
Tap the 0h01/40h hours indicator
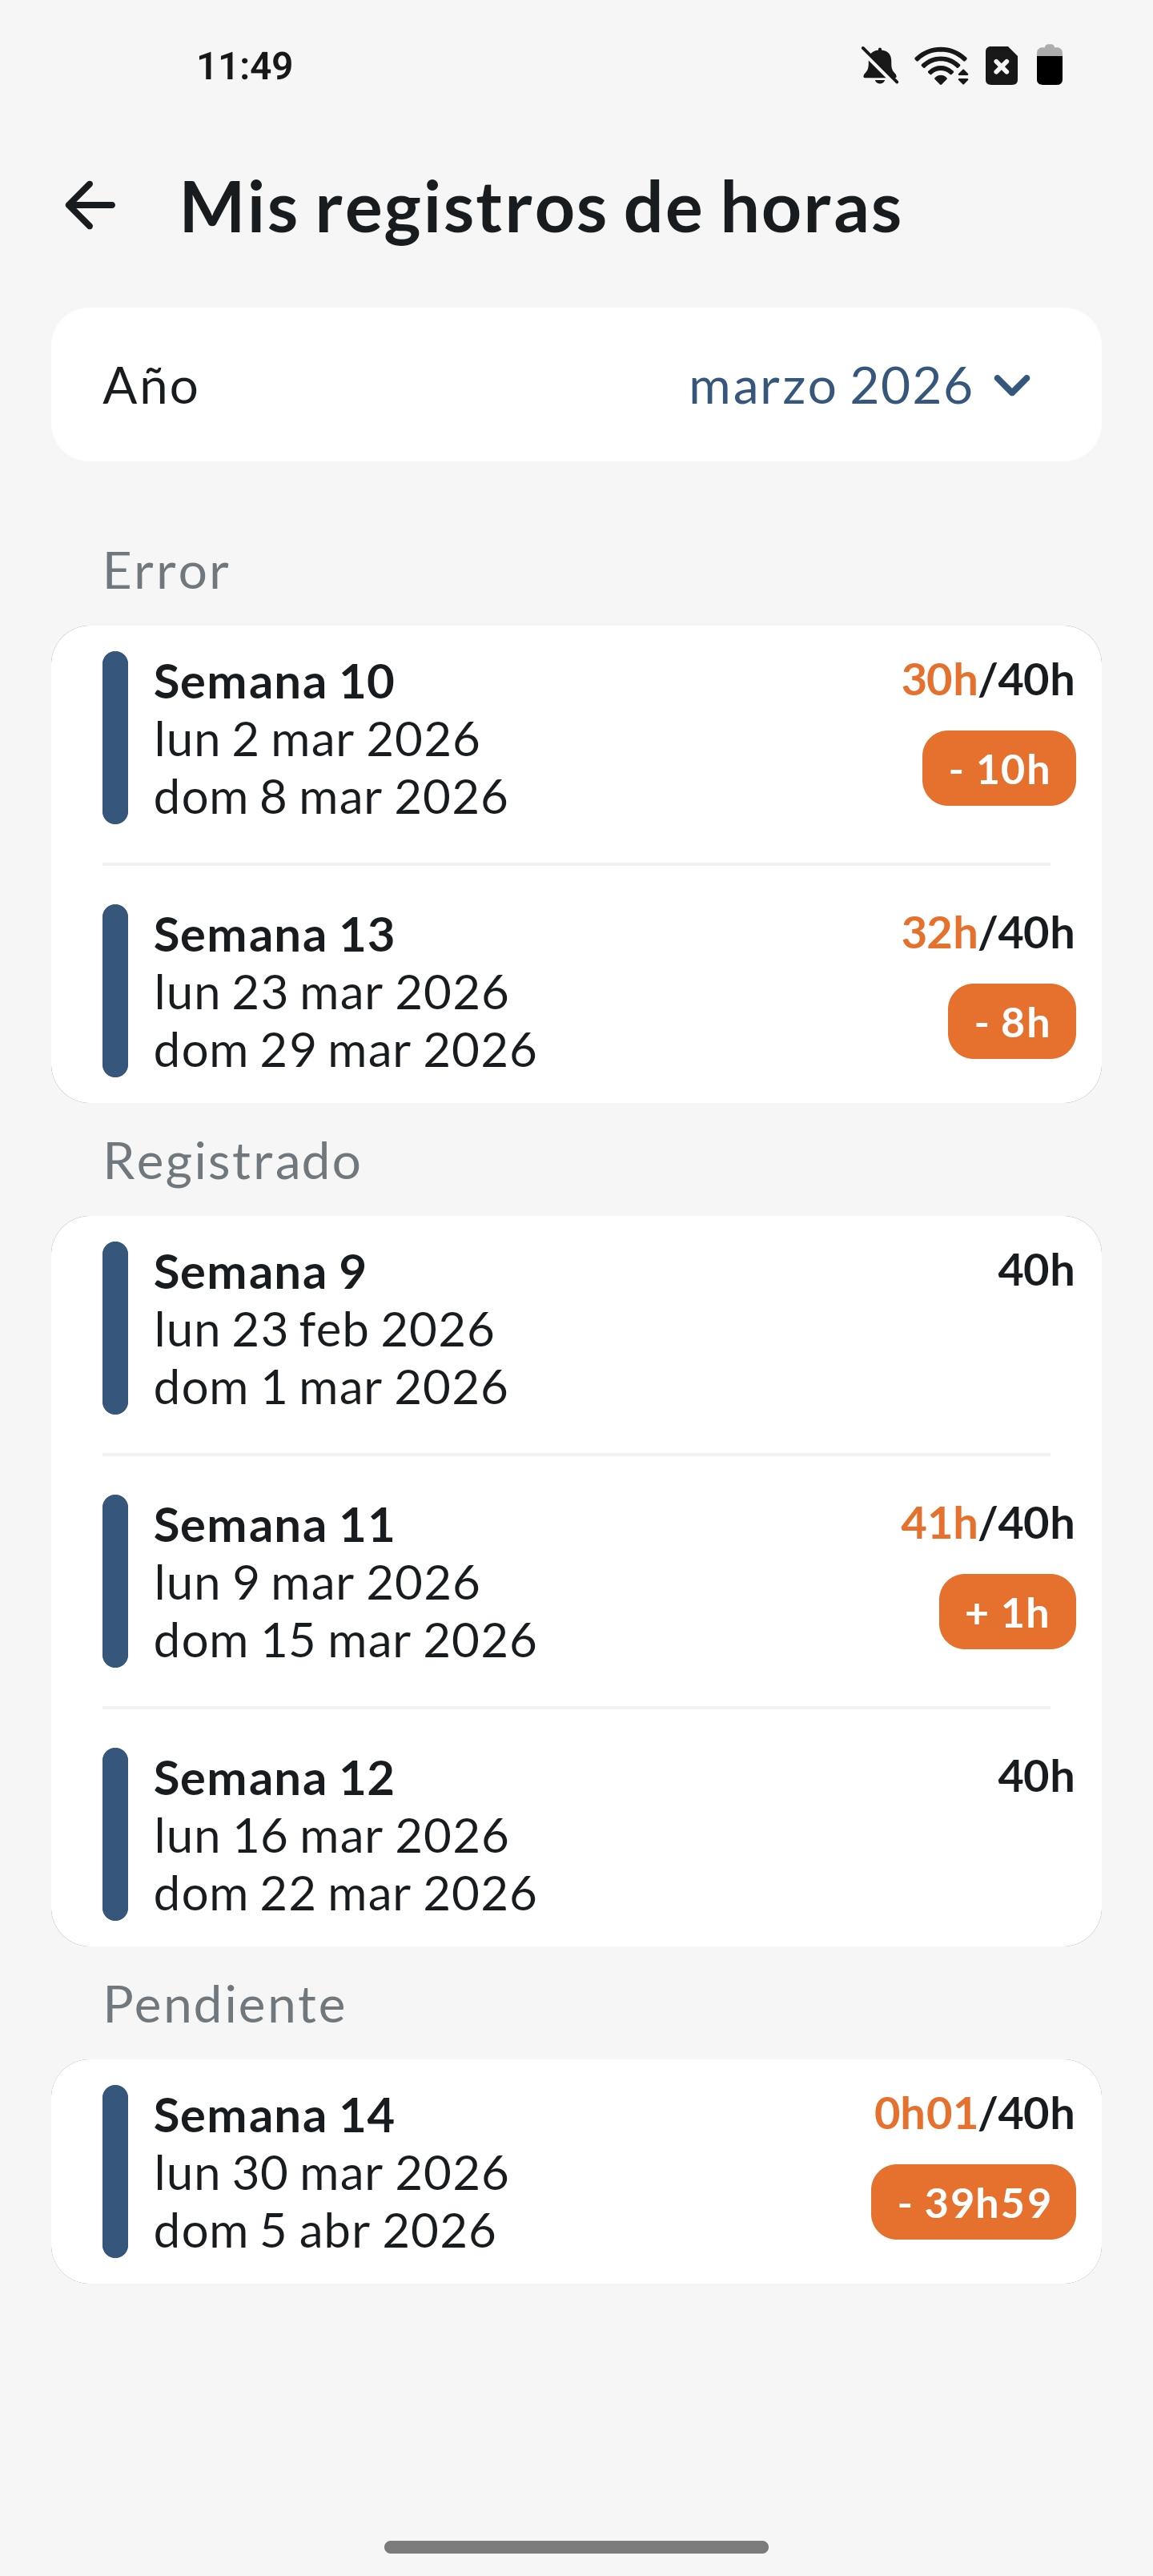click(973, 2114)
